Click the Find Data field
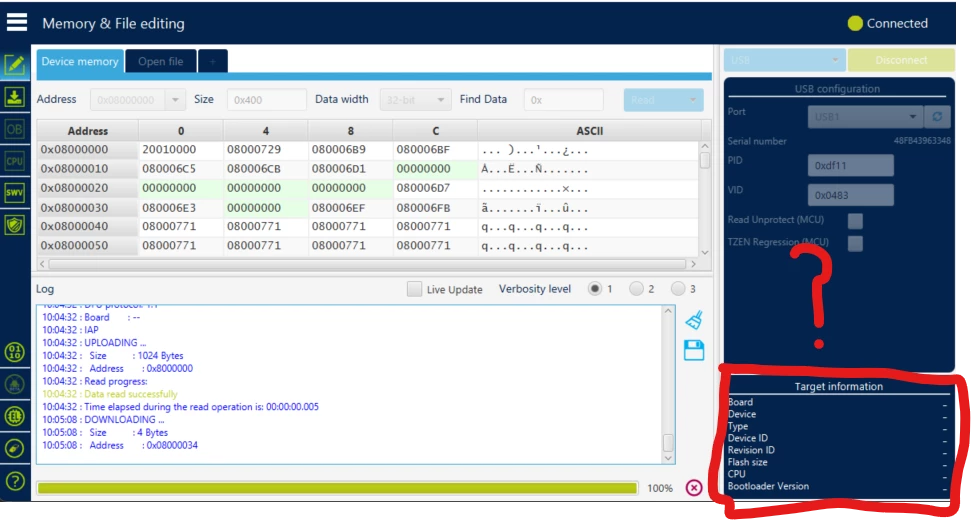 [x=564, y=100]
